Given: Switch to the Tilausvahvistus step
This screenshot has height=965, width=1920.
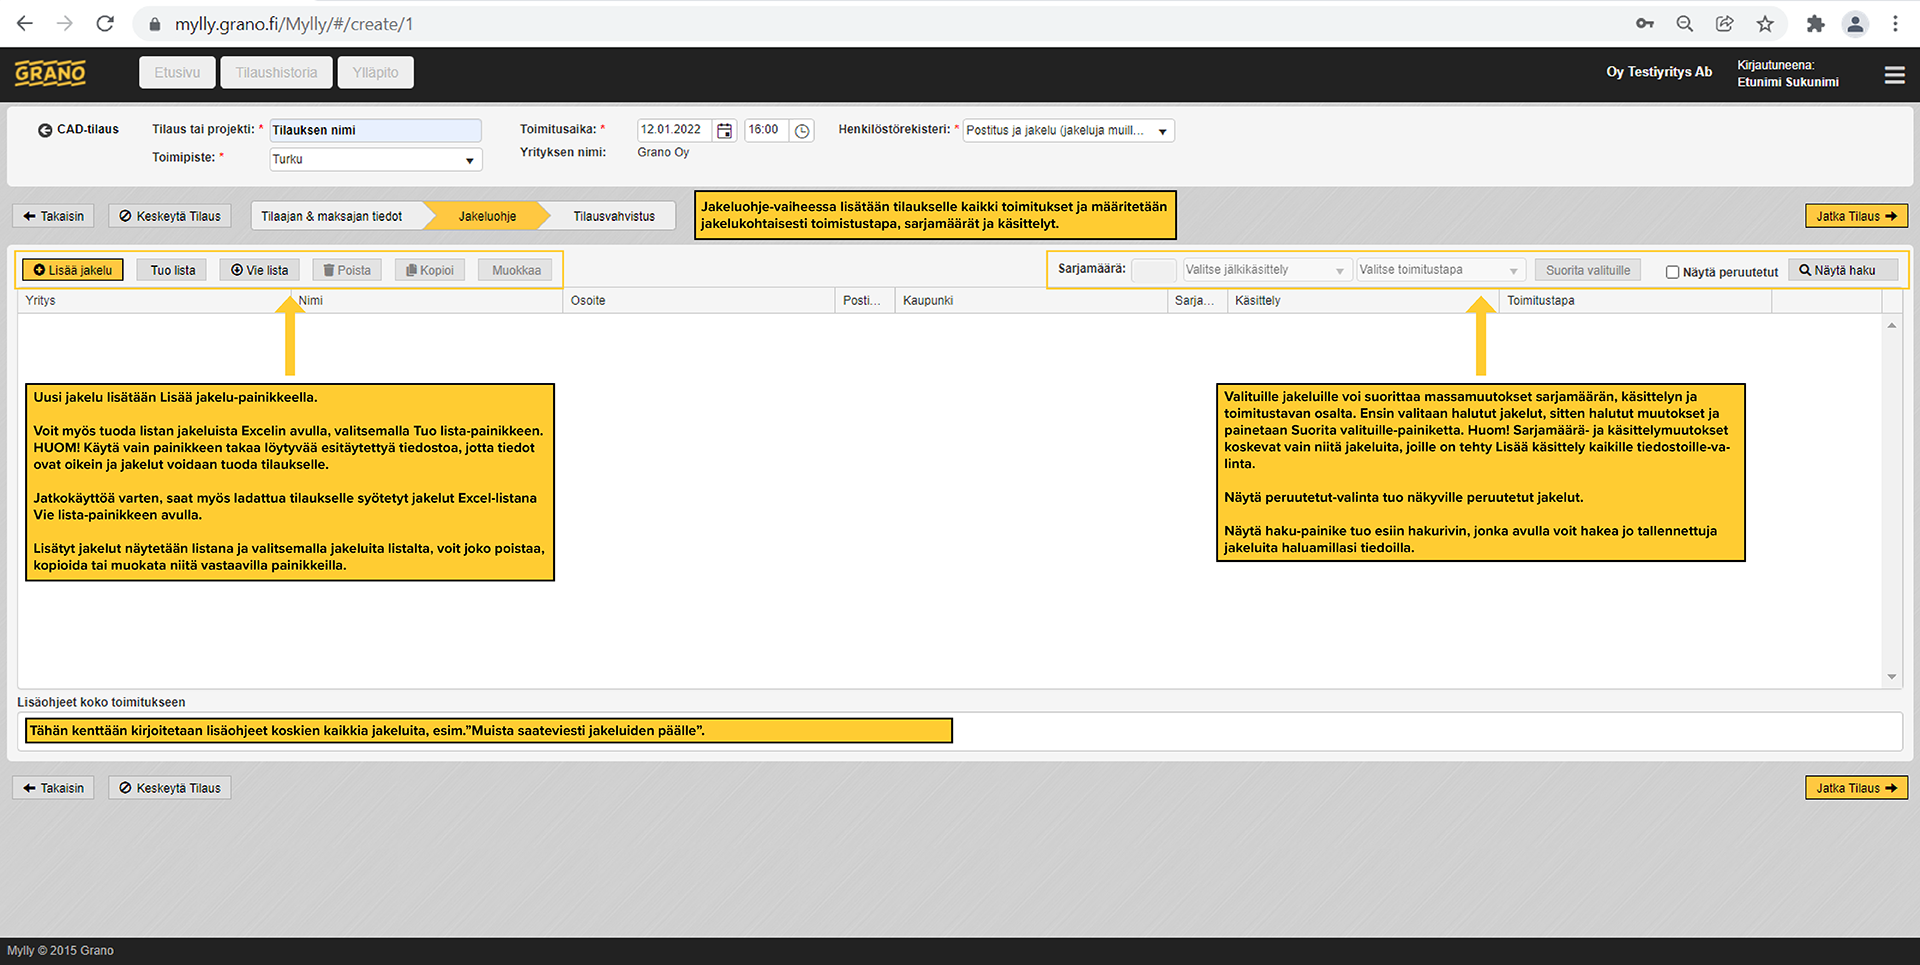Looking at the screenshot, I should 614,216.
